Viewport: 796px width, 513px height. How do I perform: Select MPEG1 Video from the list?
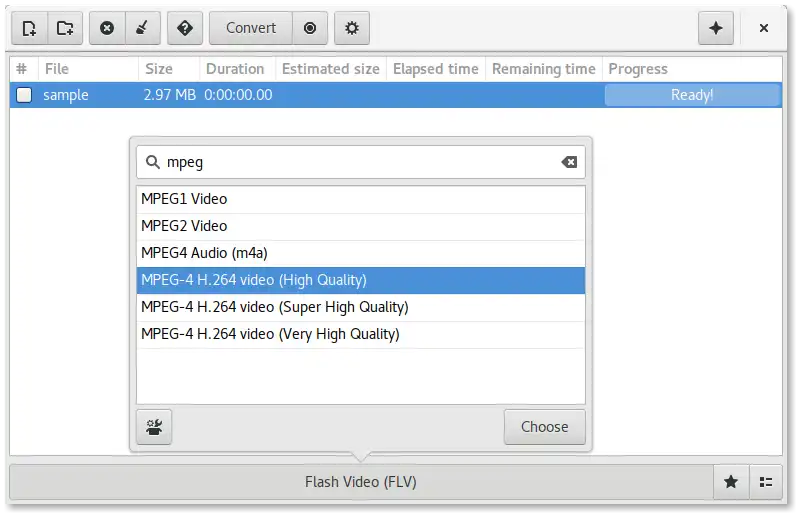click(x=360, y=199)
